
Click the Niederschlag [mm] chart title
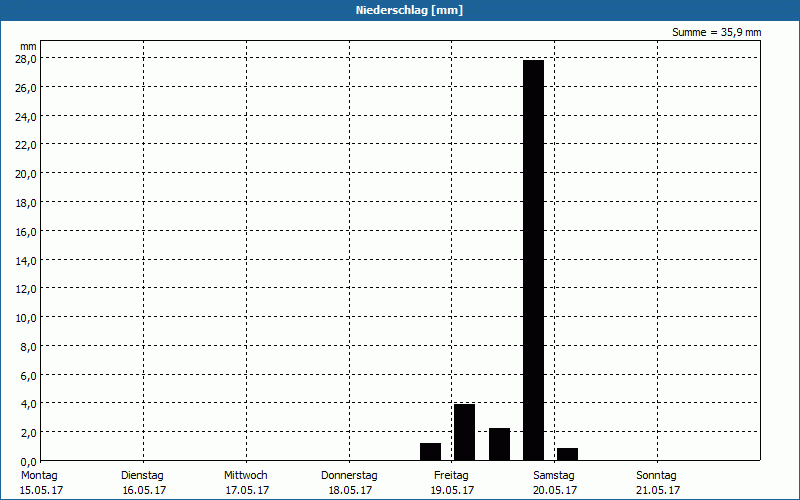409,10
